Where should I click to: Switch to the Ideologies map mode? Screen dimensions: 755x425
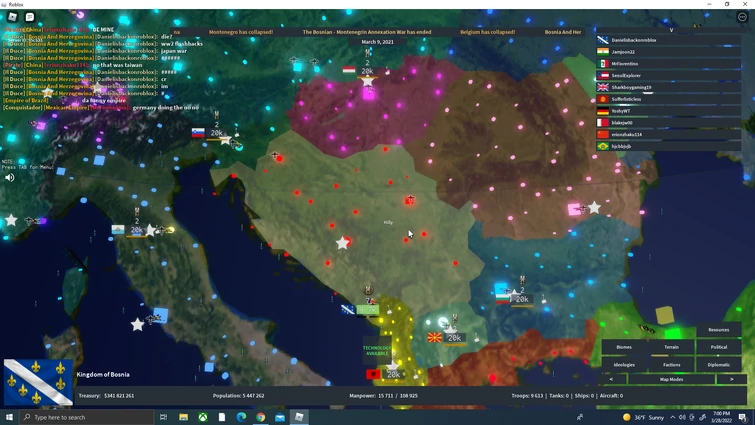624,365
